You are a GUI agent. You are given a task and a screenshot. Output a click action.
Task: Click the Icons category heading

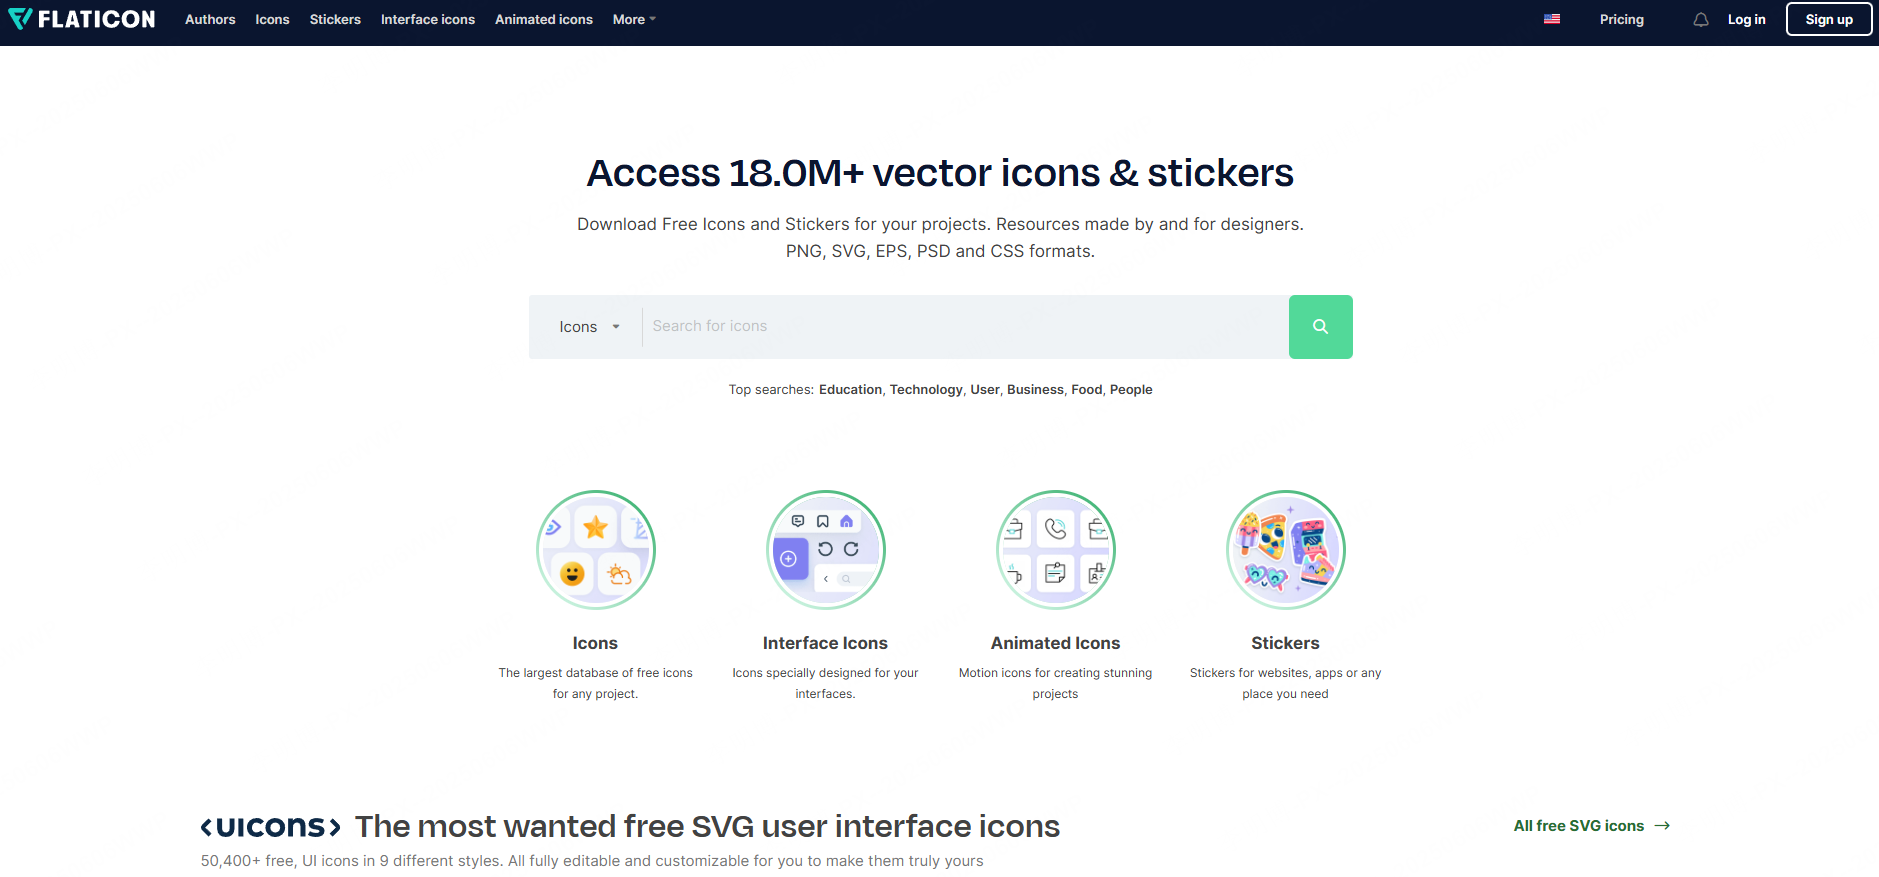(595, 643)
